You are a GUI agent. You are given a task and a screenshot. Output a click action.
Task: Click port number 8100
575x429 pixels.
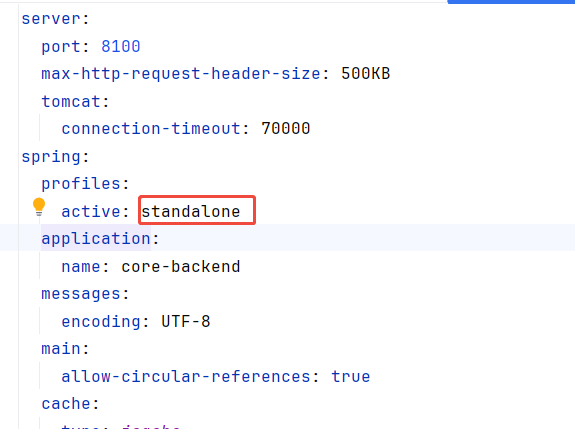121,47
